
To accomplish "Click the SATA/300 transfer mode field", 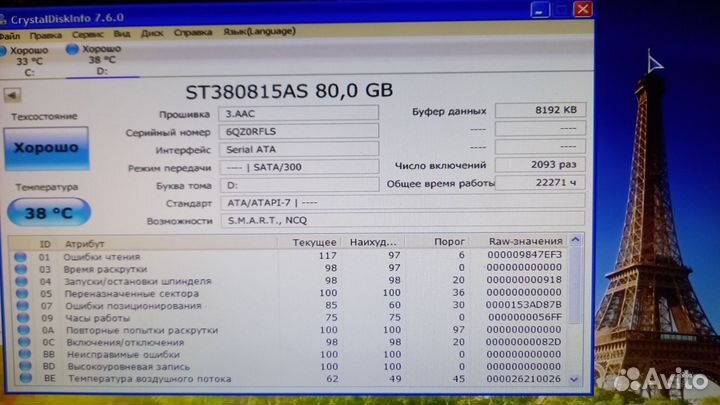I will 299,167.
